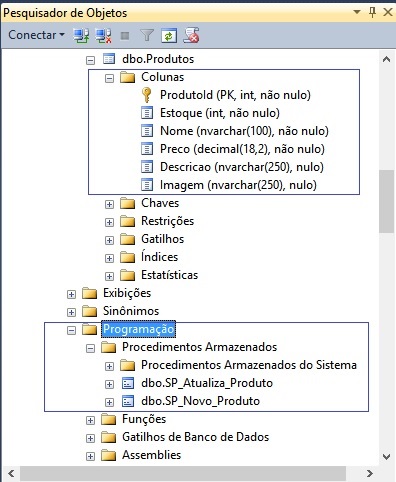The image size is (396, 482).
Task: Select the ProdutoId primary key column
Action: click(235, 95)
